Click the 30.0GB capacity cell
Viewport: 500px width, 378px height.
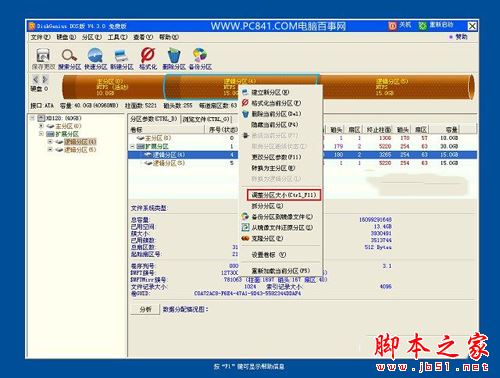[x=449, y=146]
